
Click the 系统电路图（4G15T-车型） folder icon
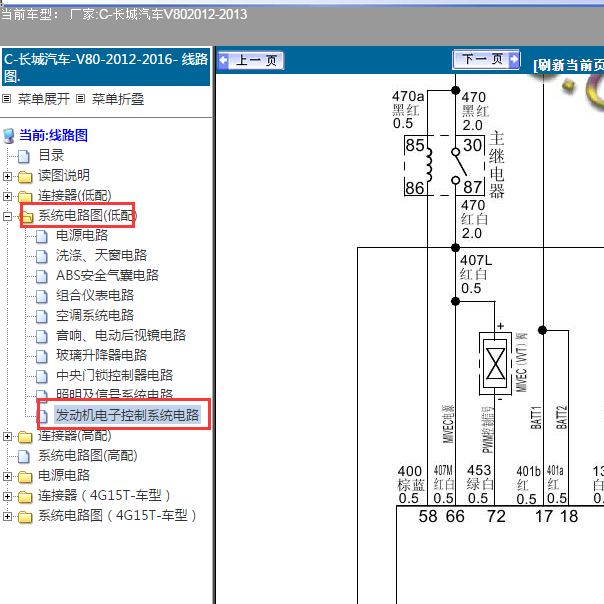[25, 517]
